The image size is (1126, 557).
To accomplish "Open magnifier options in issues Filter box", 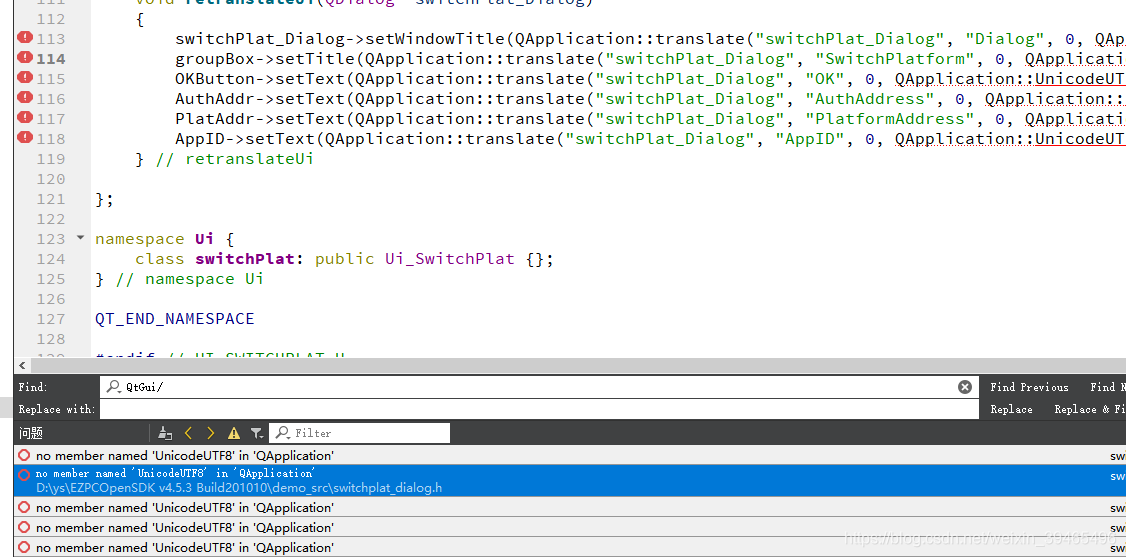I will pos(283,433).
